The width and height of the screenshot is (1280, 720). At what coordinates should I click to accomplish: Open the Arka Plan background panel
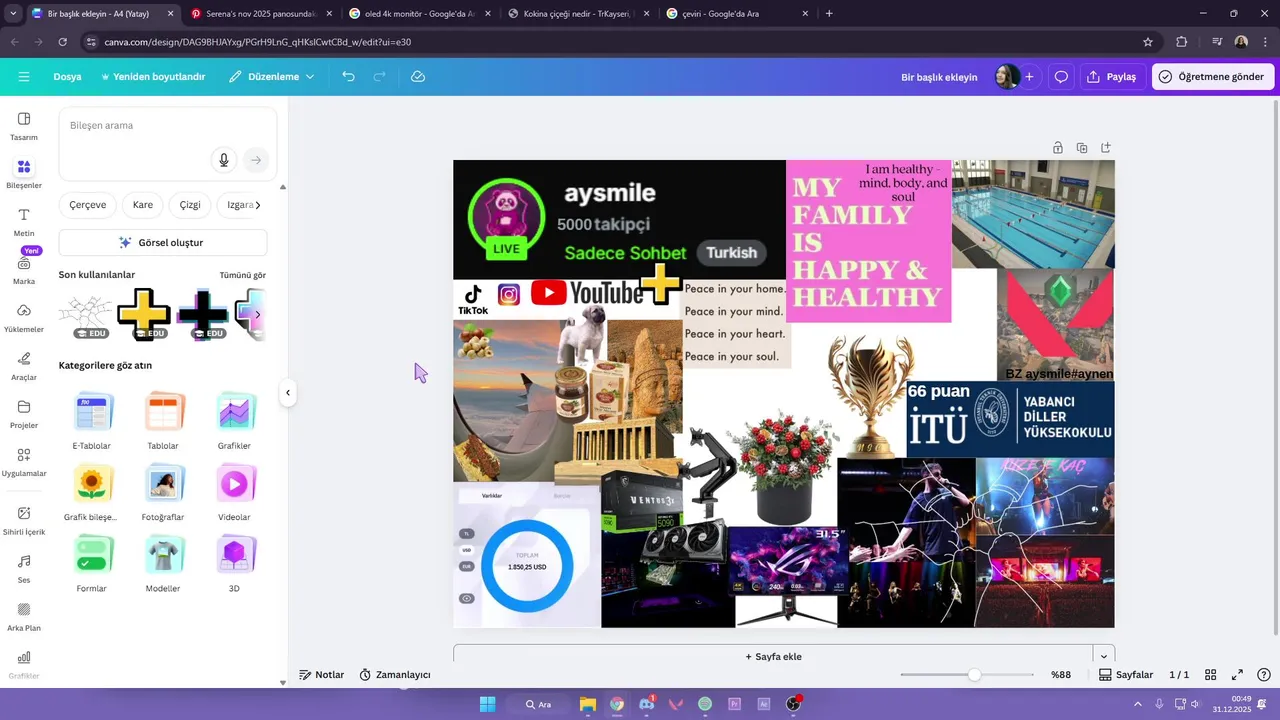click(24, 616)
